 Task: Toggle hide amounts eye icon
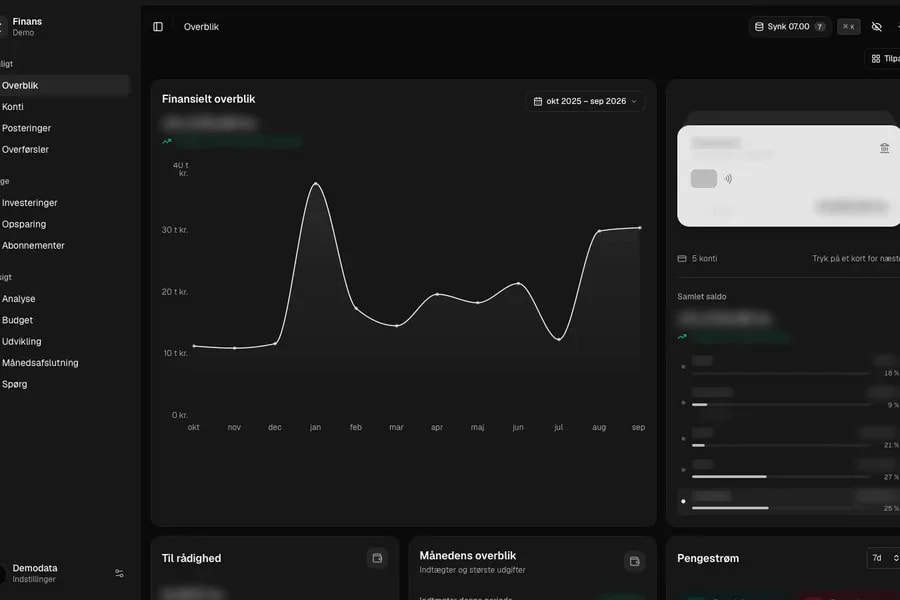coord(876,26)
